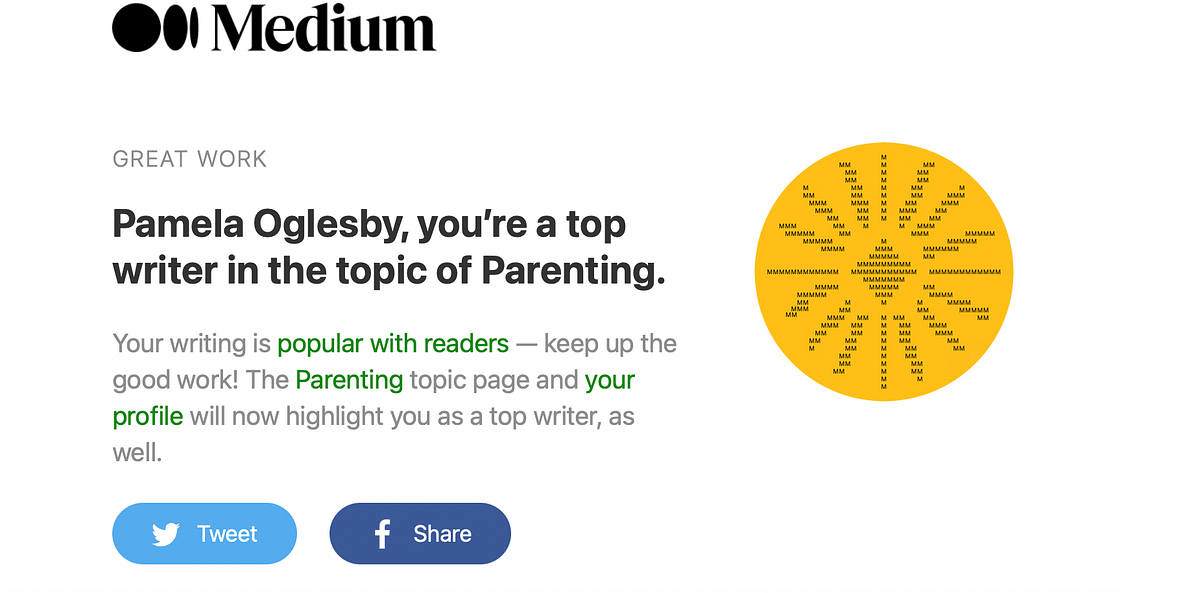Screen dimensions: 1200x593
Task: Click the M starburst center in the badge
Action: tap(884, 271)
